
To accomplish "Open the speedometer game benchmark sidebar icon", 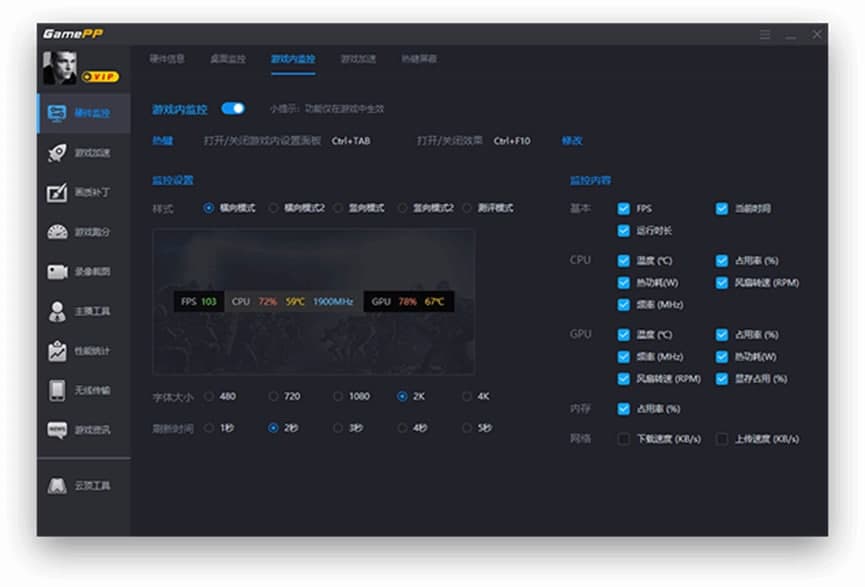I will (x=57, y=232).
